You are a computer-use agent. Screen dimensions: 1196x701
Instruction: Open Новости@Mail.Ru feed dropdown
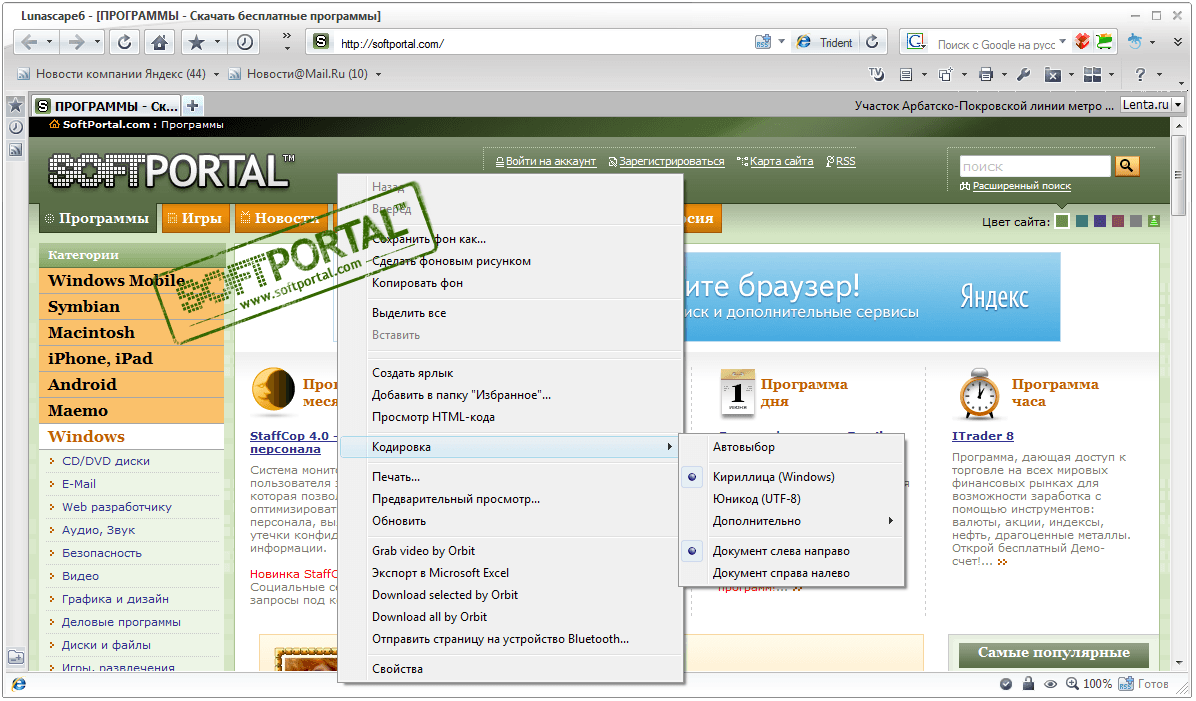tap(378, 75)
